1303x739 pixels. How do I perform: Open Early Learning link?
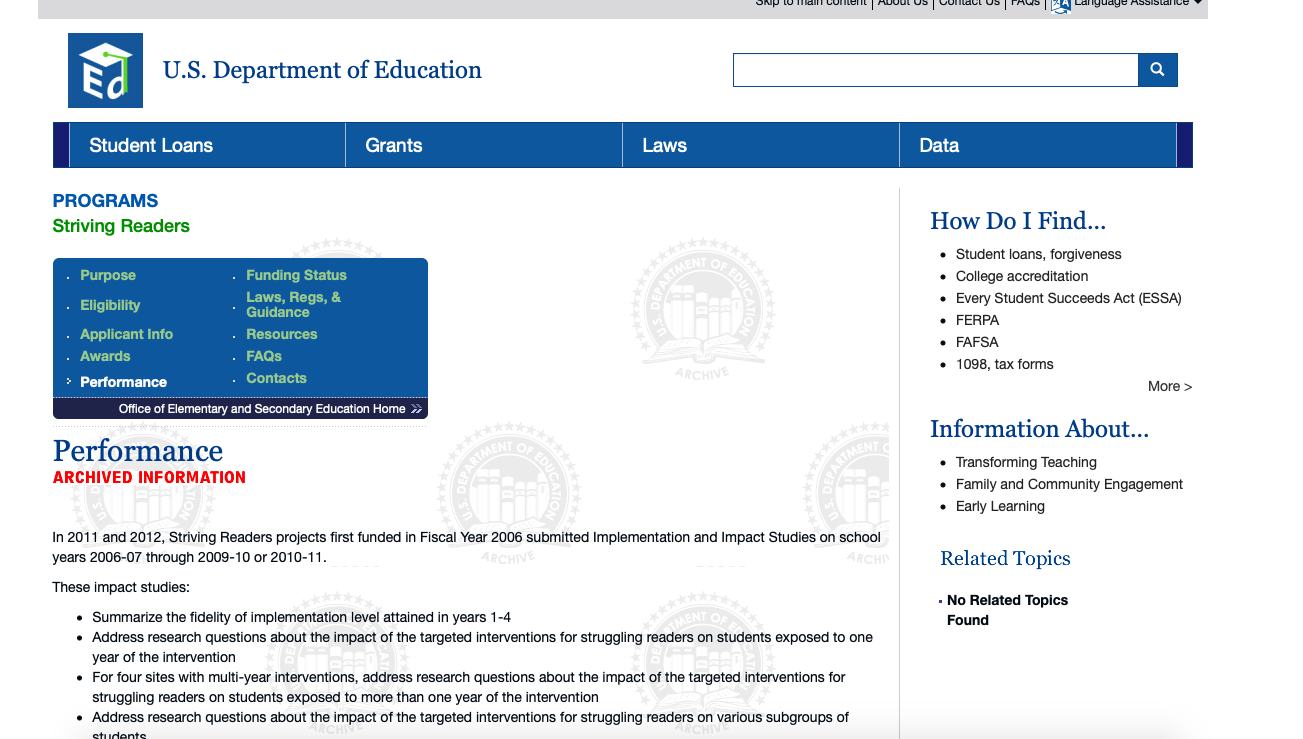pyautogui.click(x=1000, y=506)
